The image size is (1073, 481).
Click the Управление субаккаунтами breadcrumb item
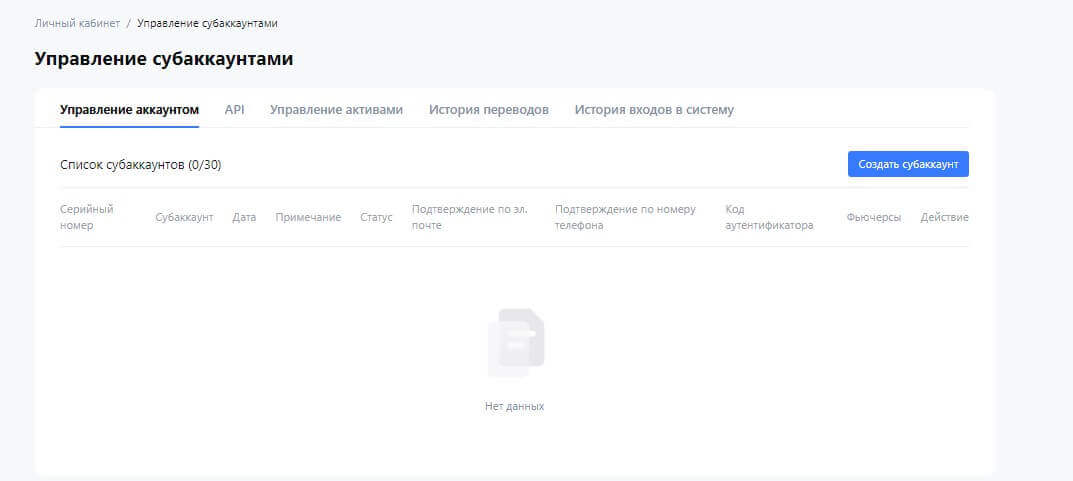pos(207,22)
